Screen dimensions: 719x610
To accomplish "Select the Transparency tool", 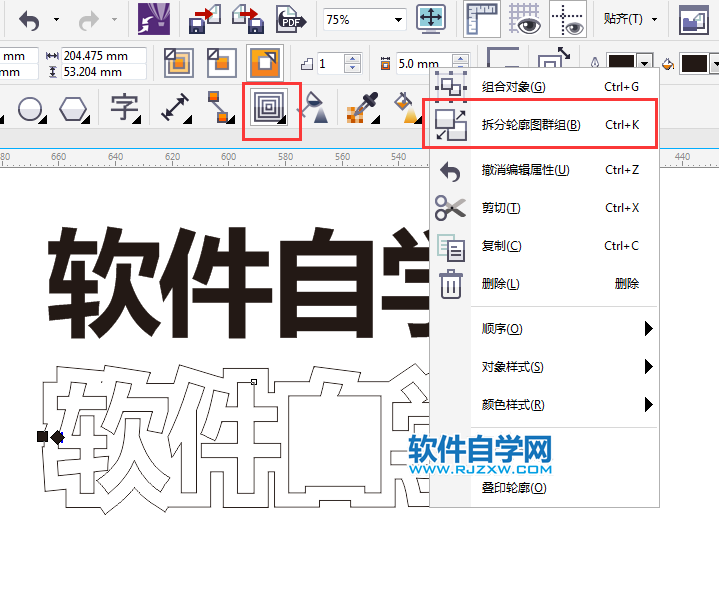I will (313, 108).
